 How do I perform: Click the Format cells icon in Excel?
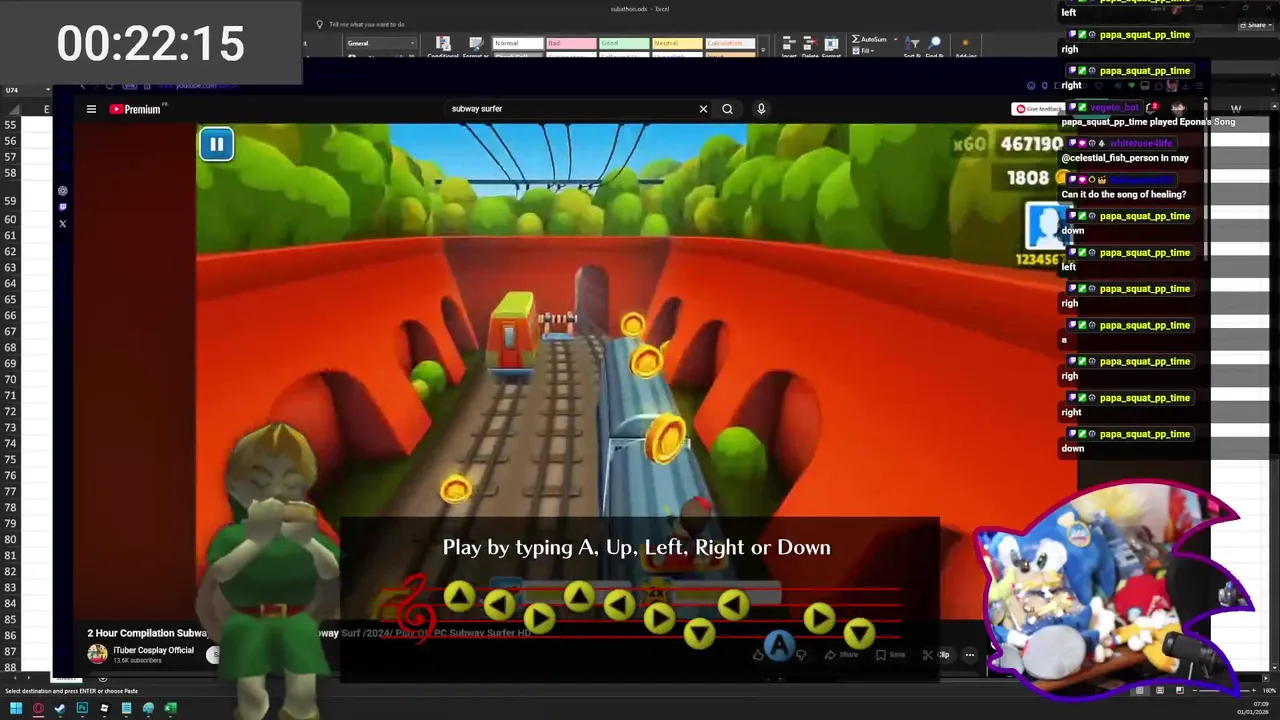click(x=831, y=44)
